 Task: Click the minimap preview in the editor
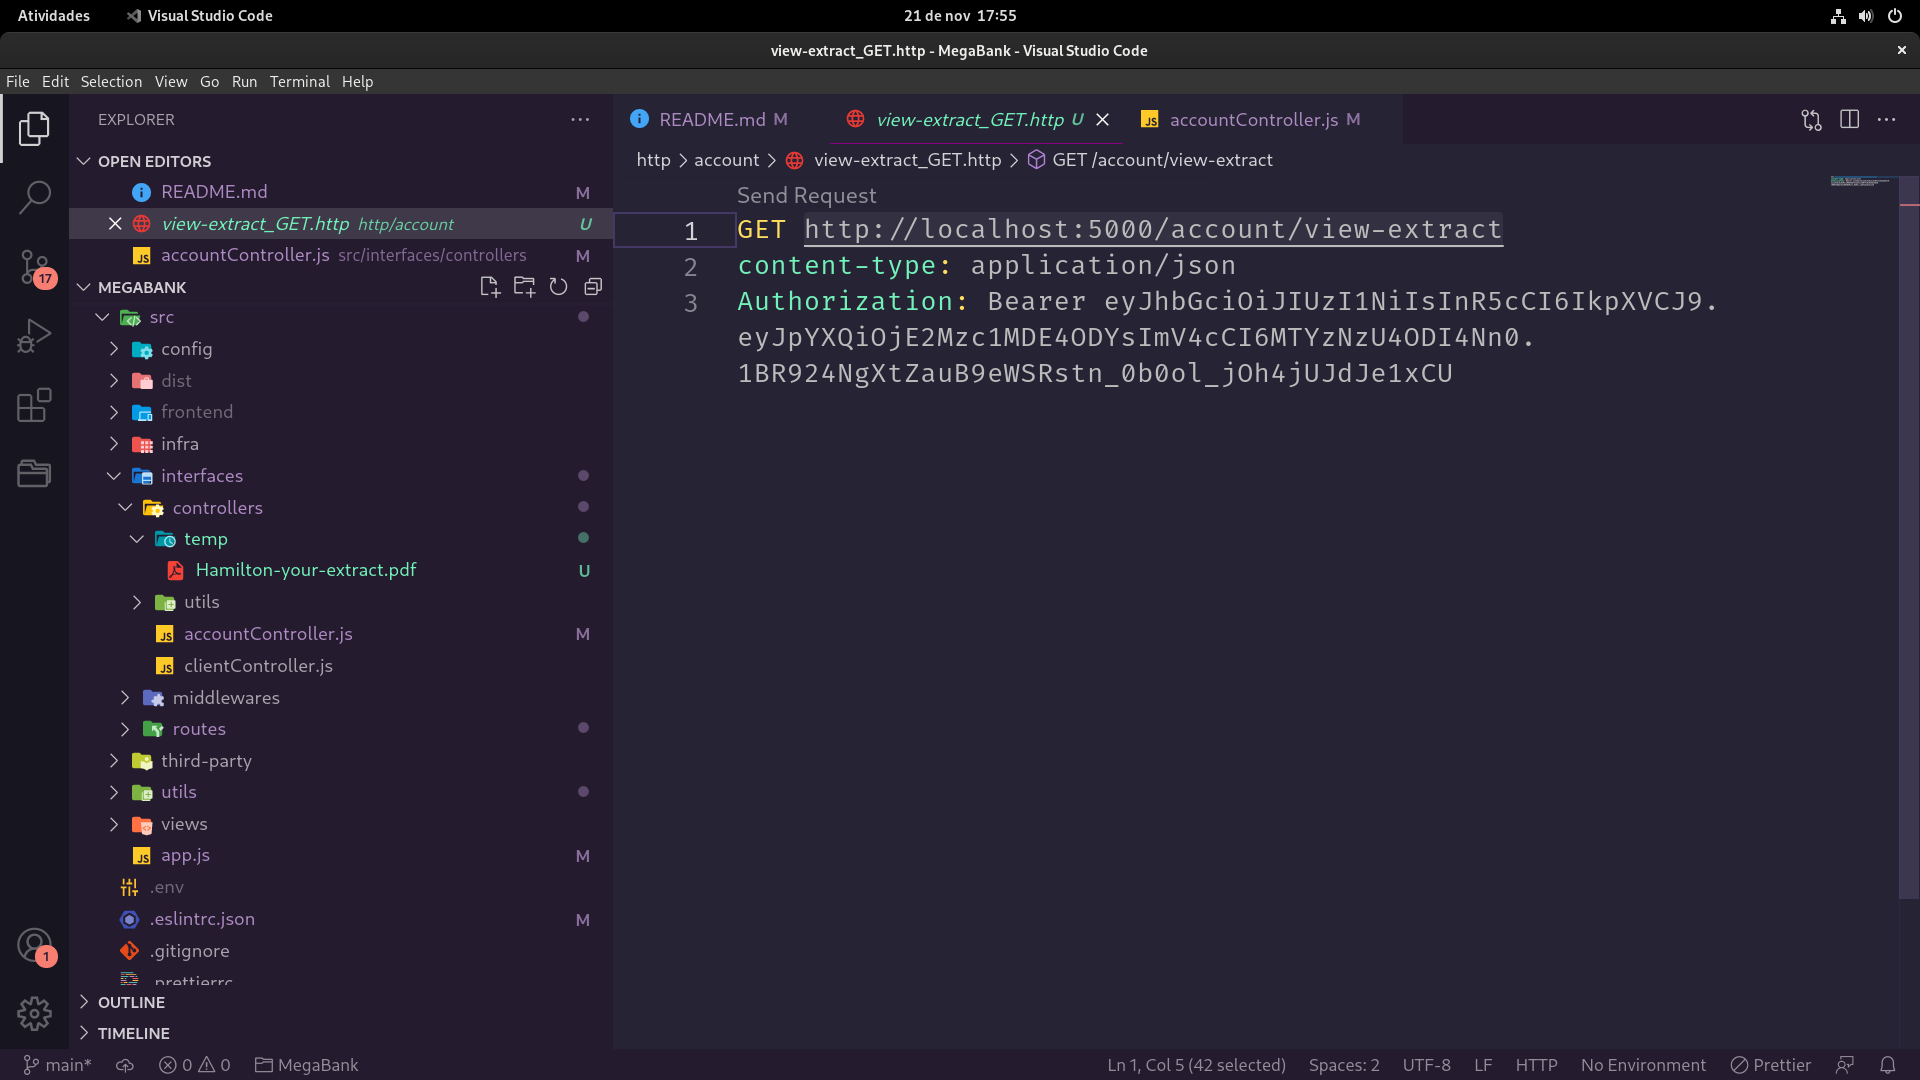click(1861, 182)
